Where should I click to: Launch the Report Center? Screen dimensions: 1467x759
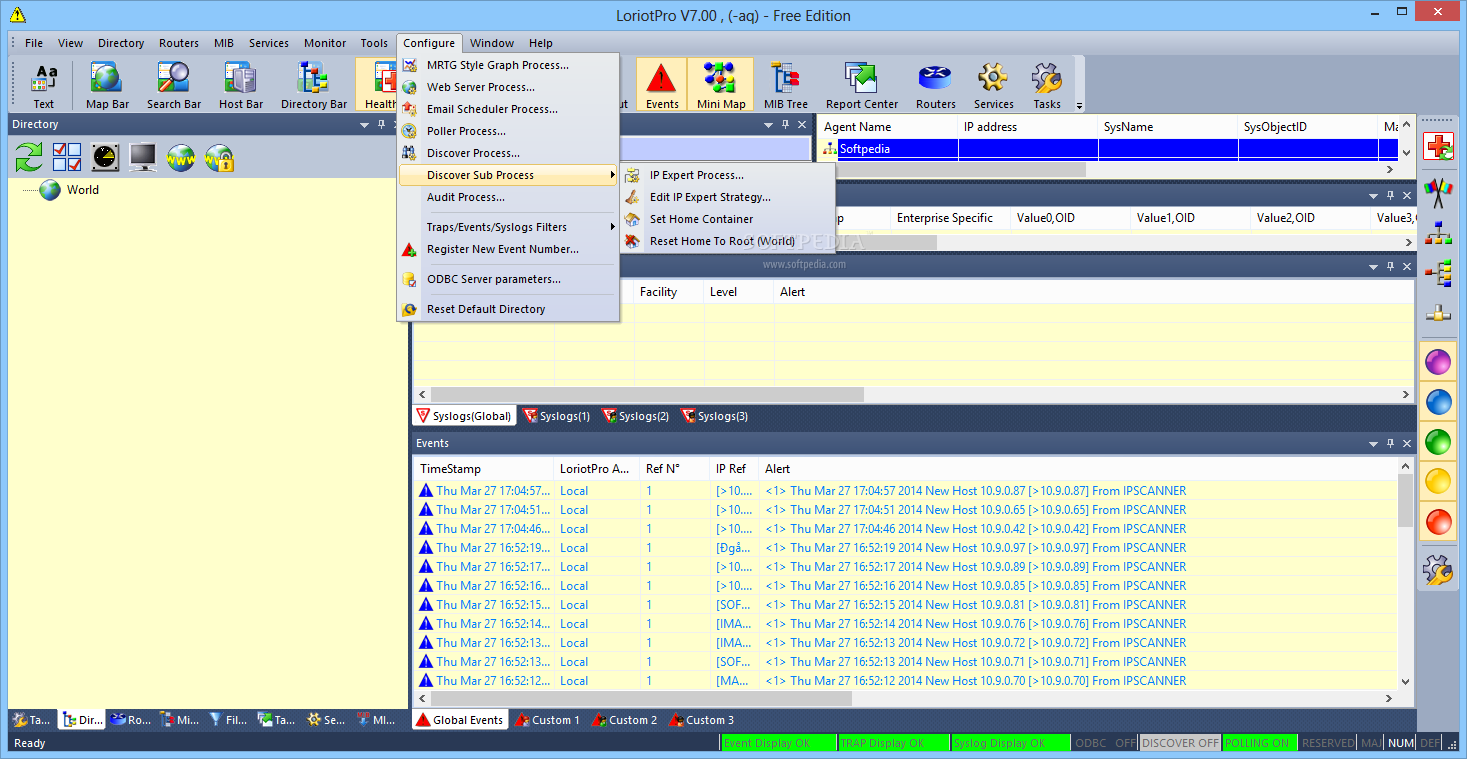(x=862, y=85)
